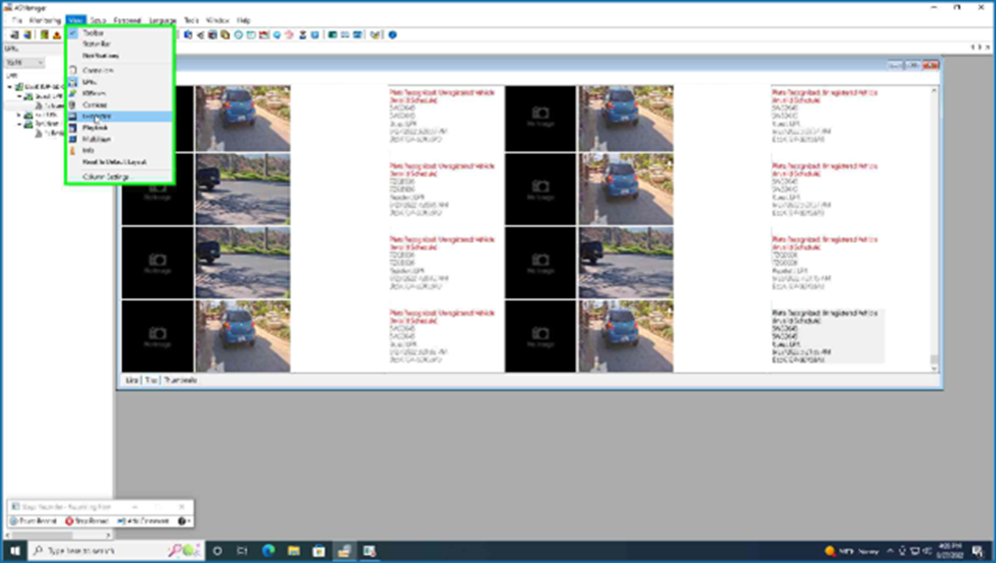Choose Playback from the View menu
The width and height of the screenshot is (996, 563).
94,128
